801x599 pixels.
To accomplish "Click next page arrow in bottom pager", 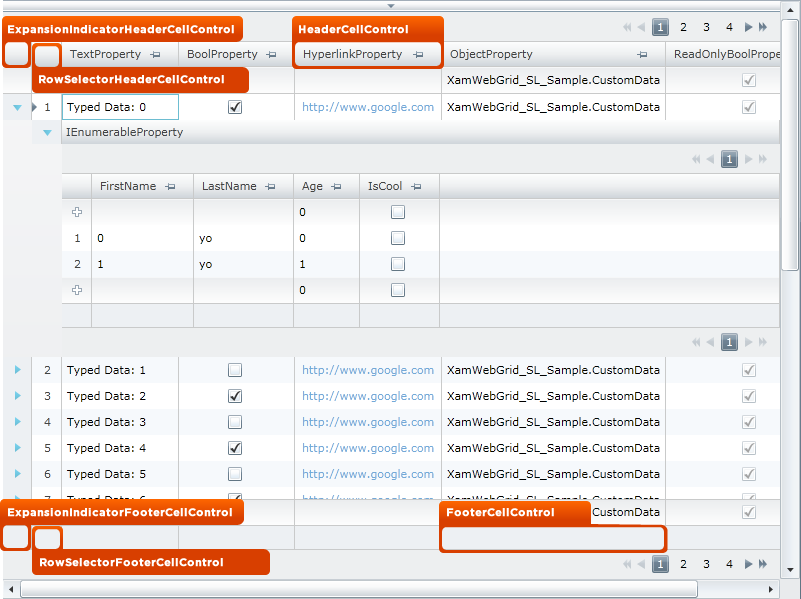I will pyautogui.click(x=748, y=564).
